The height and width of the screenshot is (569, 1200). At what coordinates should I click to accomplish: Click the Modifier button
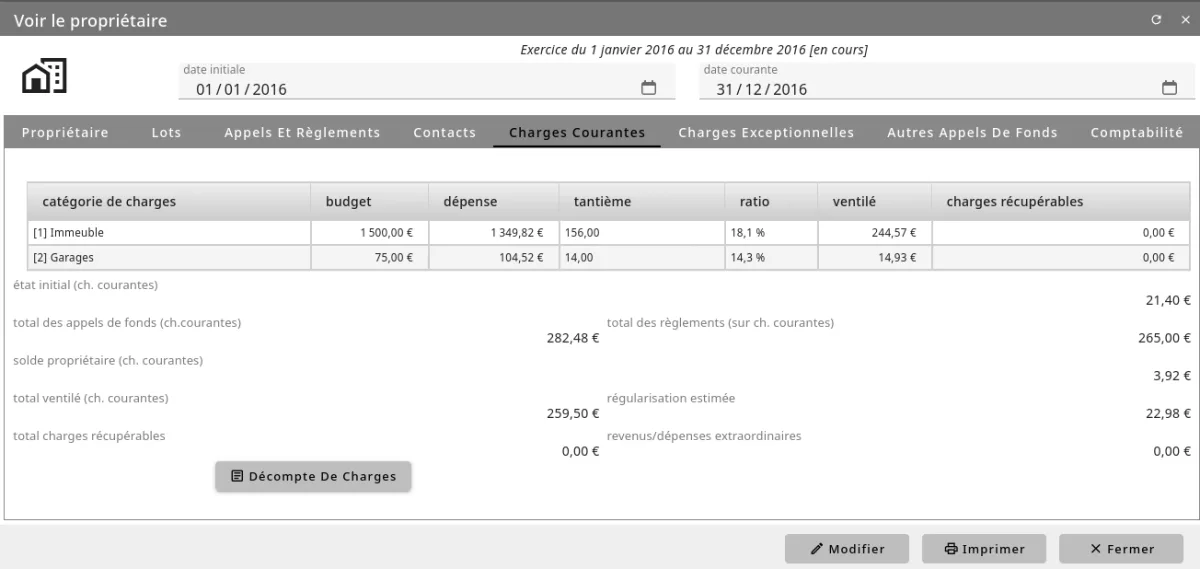848,549
